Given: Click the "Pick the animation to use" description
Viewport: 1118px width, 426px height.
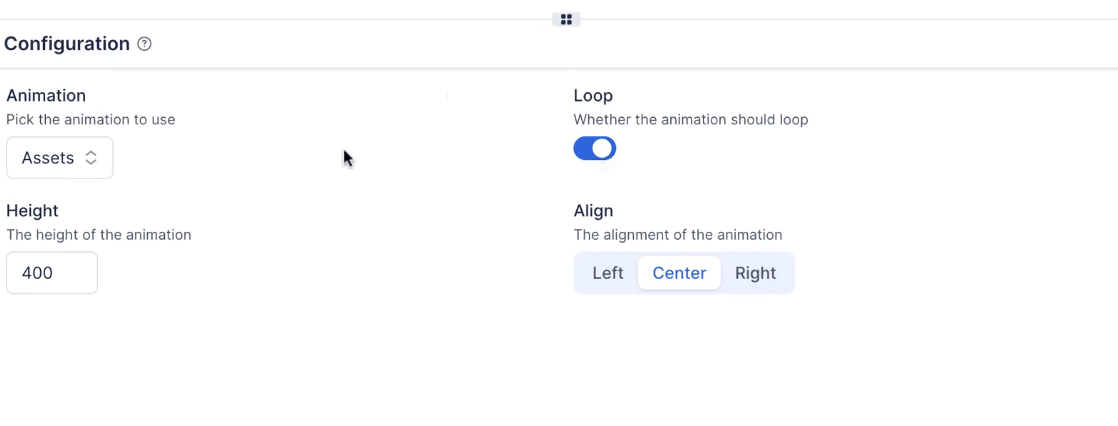Looking at the screenshot, I should [x=90, y=120].
